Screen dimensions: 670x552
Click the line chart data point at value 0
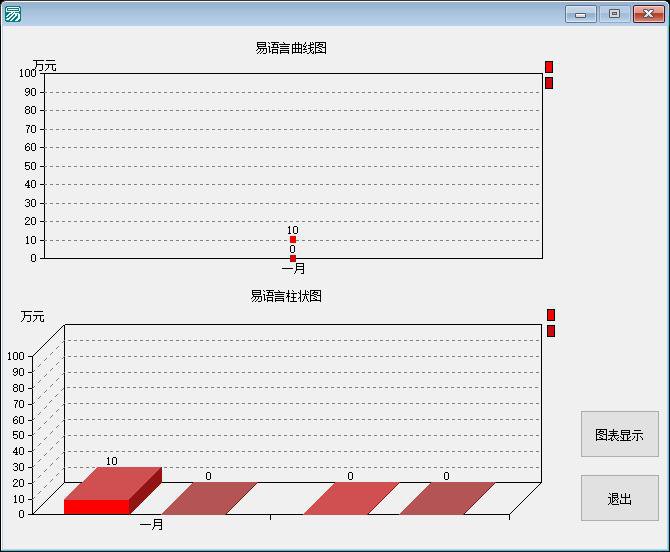[293, 258]
